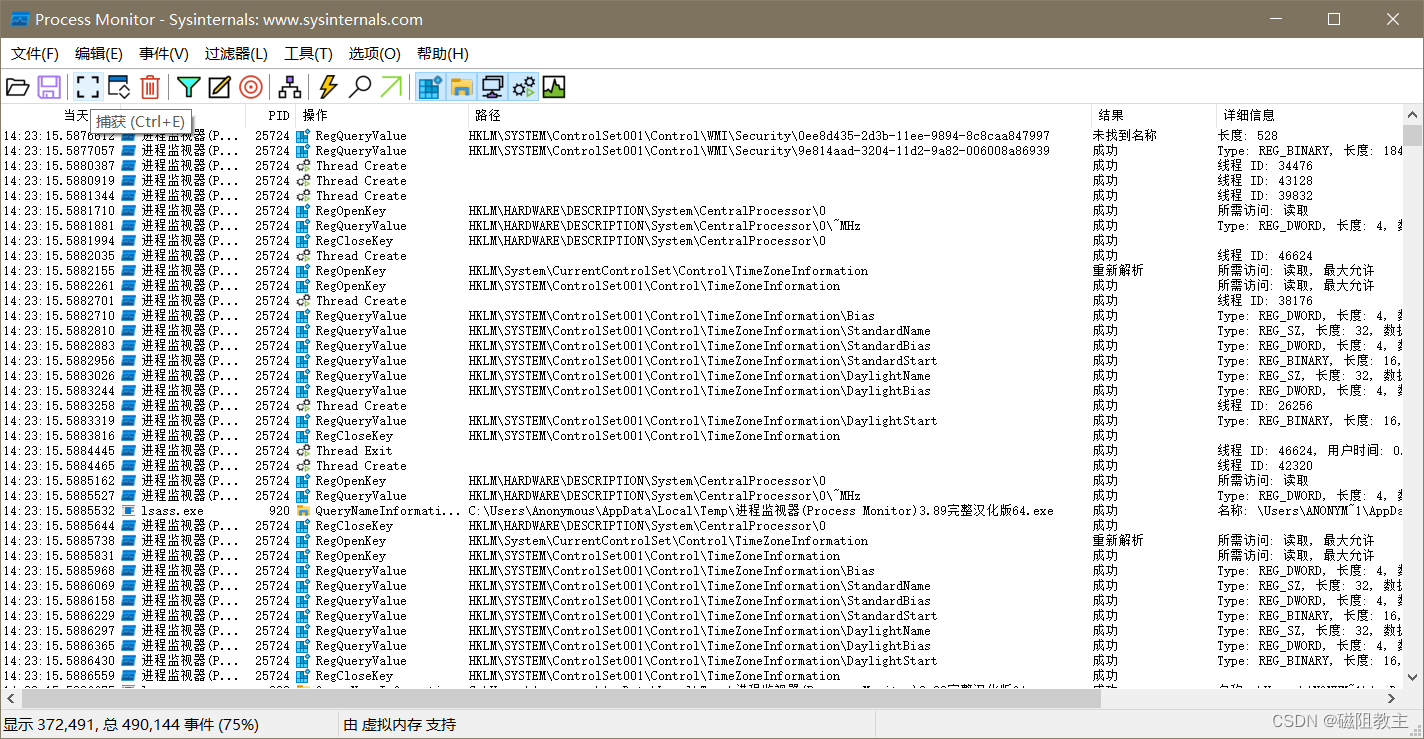Toggle display of file system activity
Viewport: 1424px width, 739px height.
point(460,87)
